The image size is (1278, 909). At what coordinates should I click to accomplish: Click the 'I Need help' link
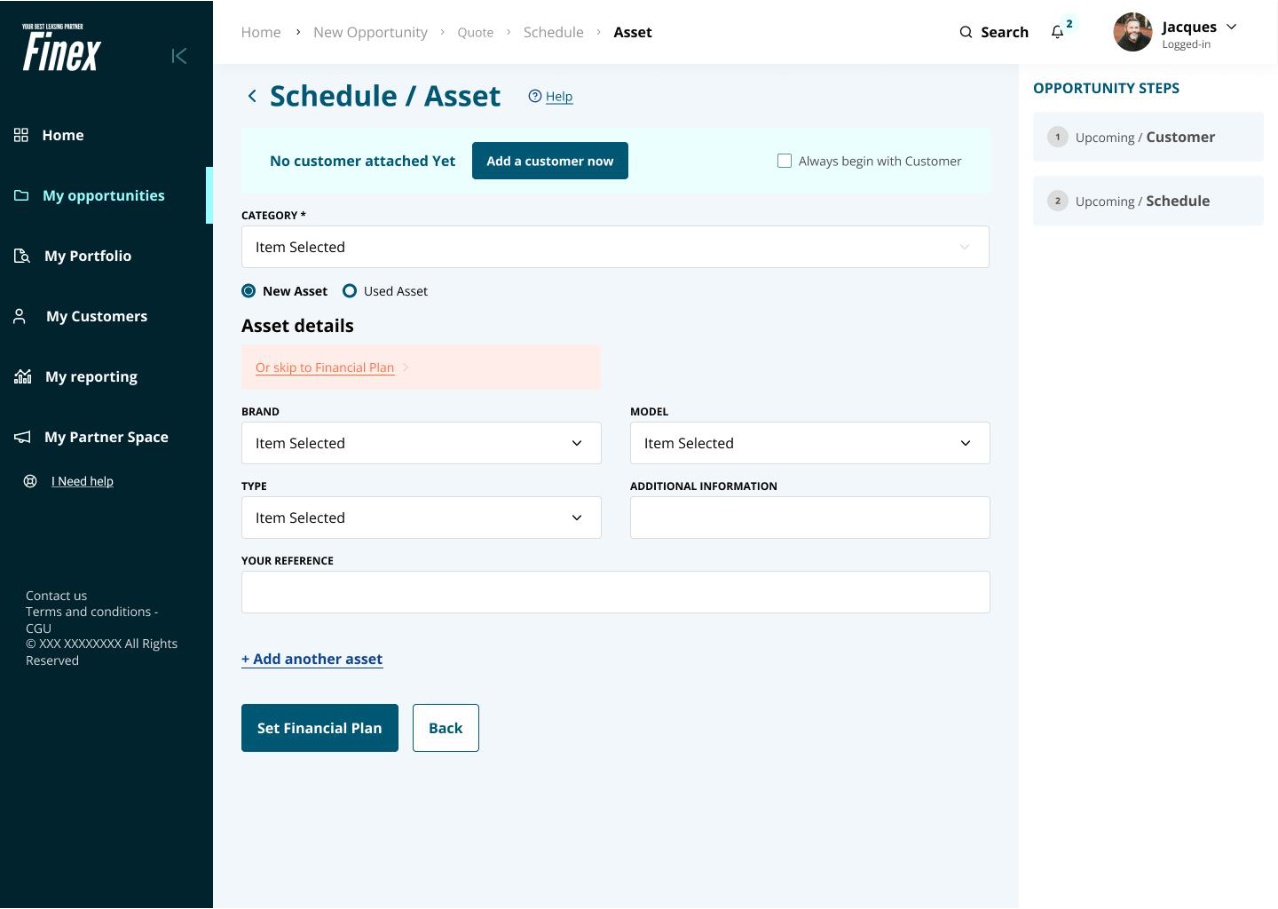click(82, 481)
